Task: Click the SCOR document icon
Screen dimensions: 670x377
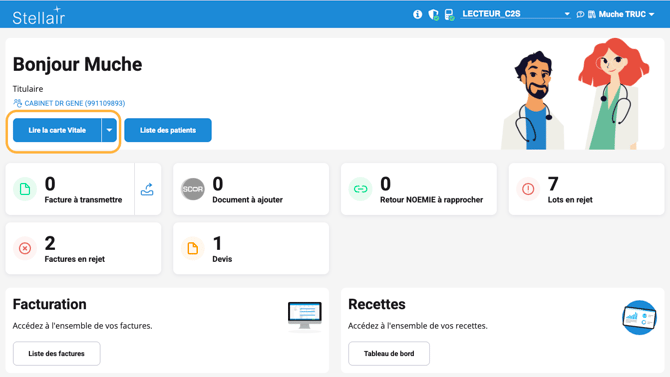Action: click(x=193, y=189)
